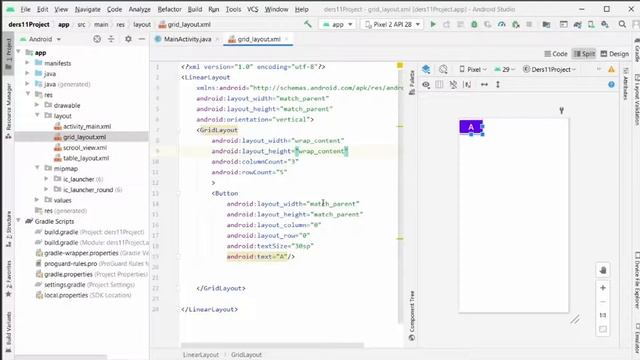
Task: Switch to MainActivity.java tab
Action: (x=187, y=39)
